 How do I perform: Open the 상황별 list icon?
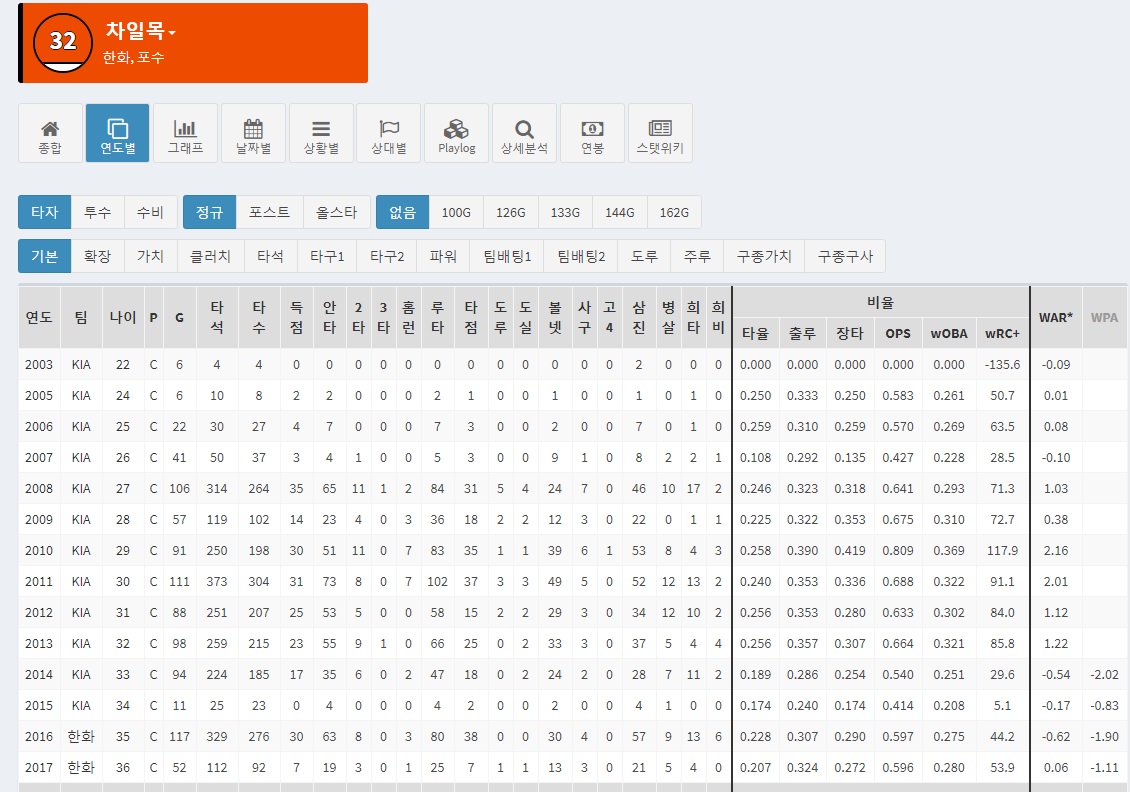tap(321, 128)
